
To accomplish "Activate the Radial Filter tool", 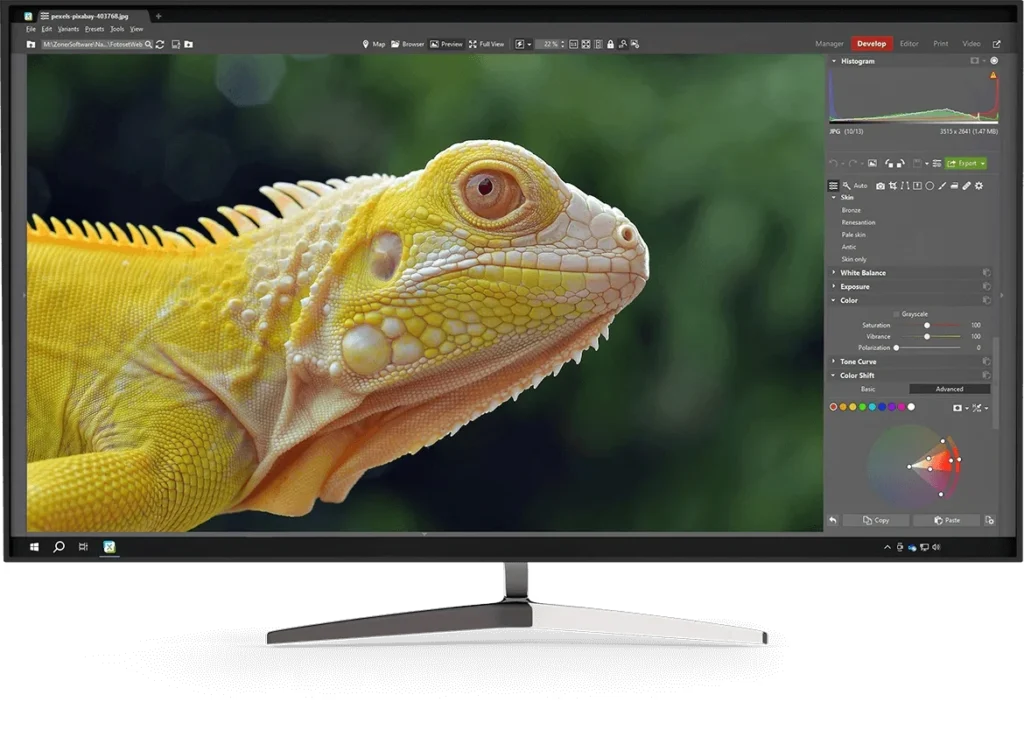I will pyautogui.click(x=929, y=185).
